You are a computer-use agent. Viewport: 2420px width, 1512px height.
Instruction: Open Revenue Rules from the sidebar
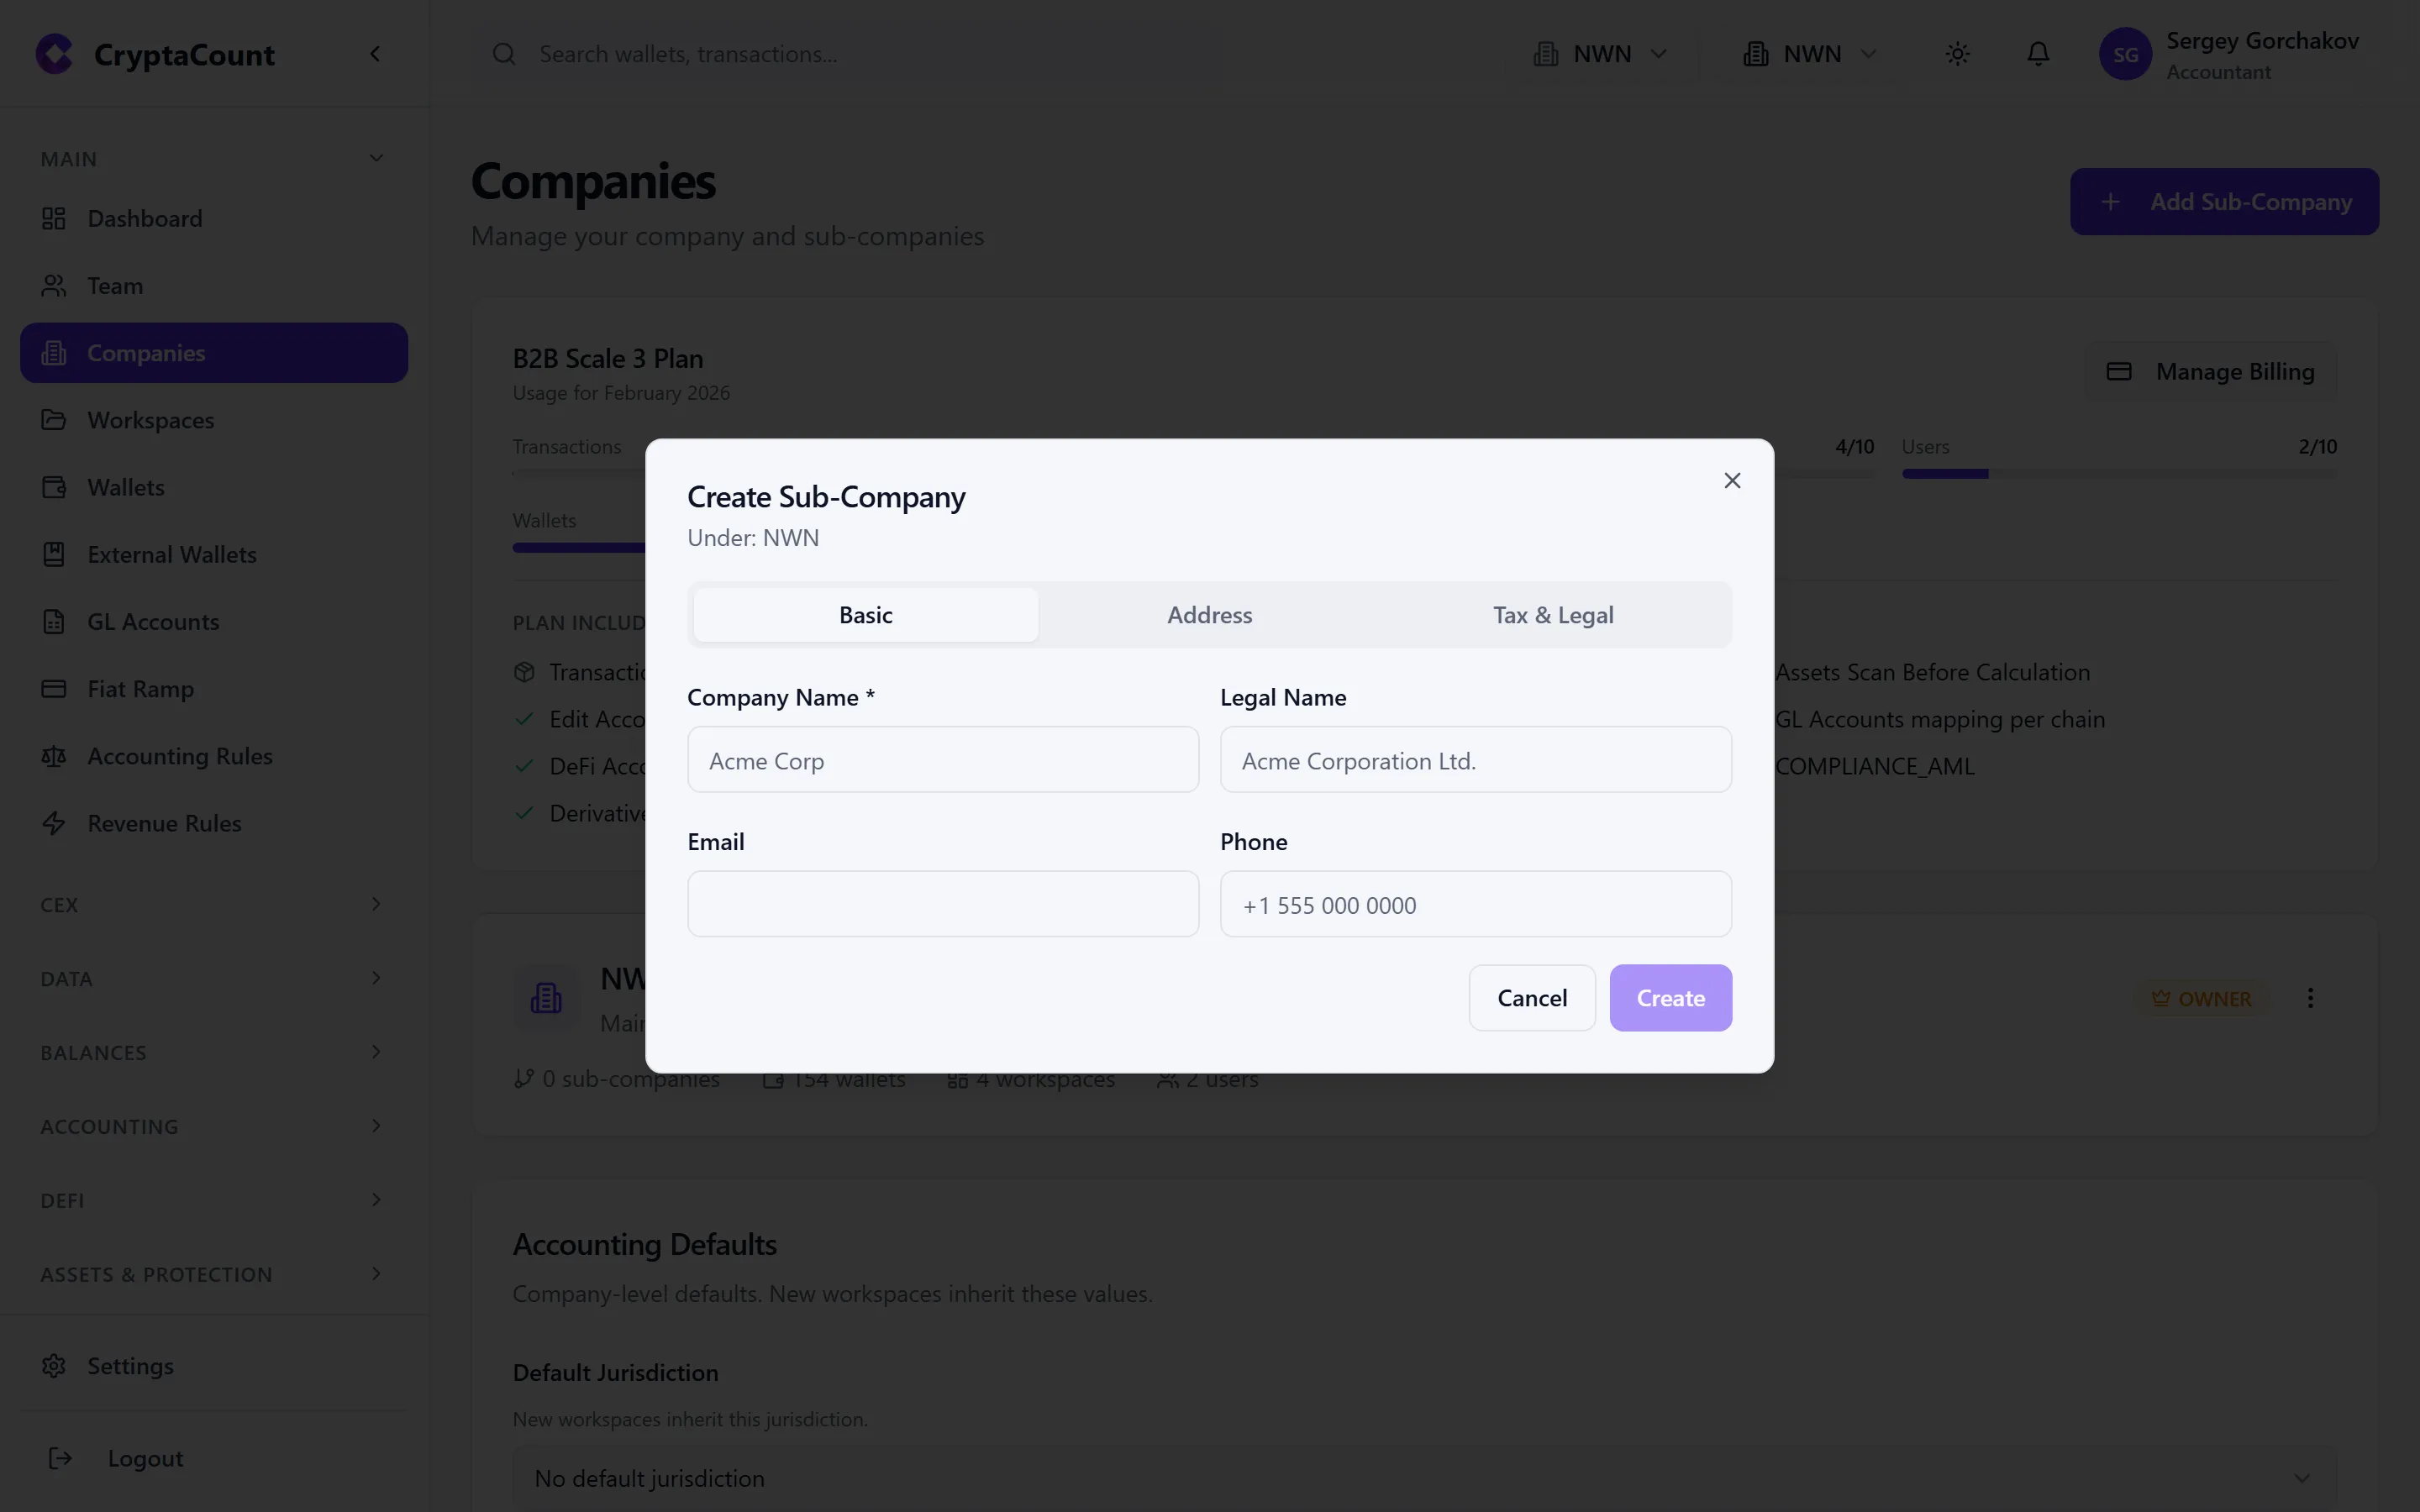click(164, 823)
